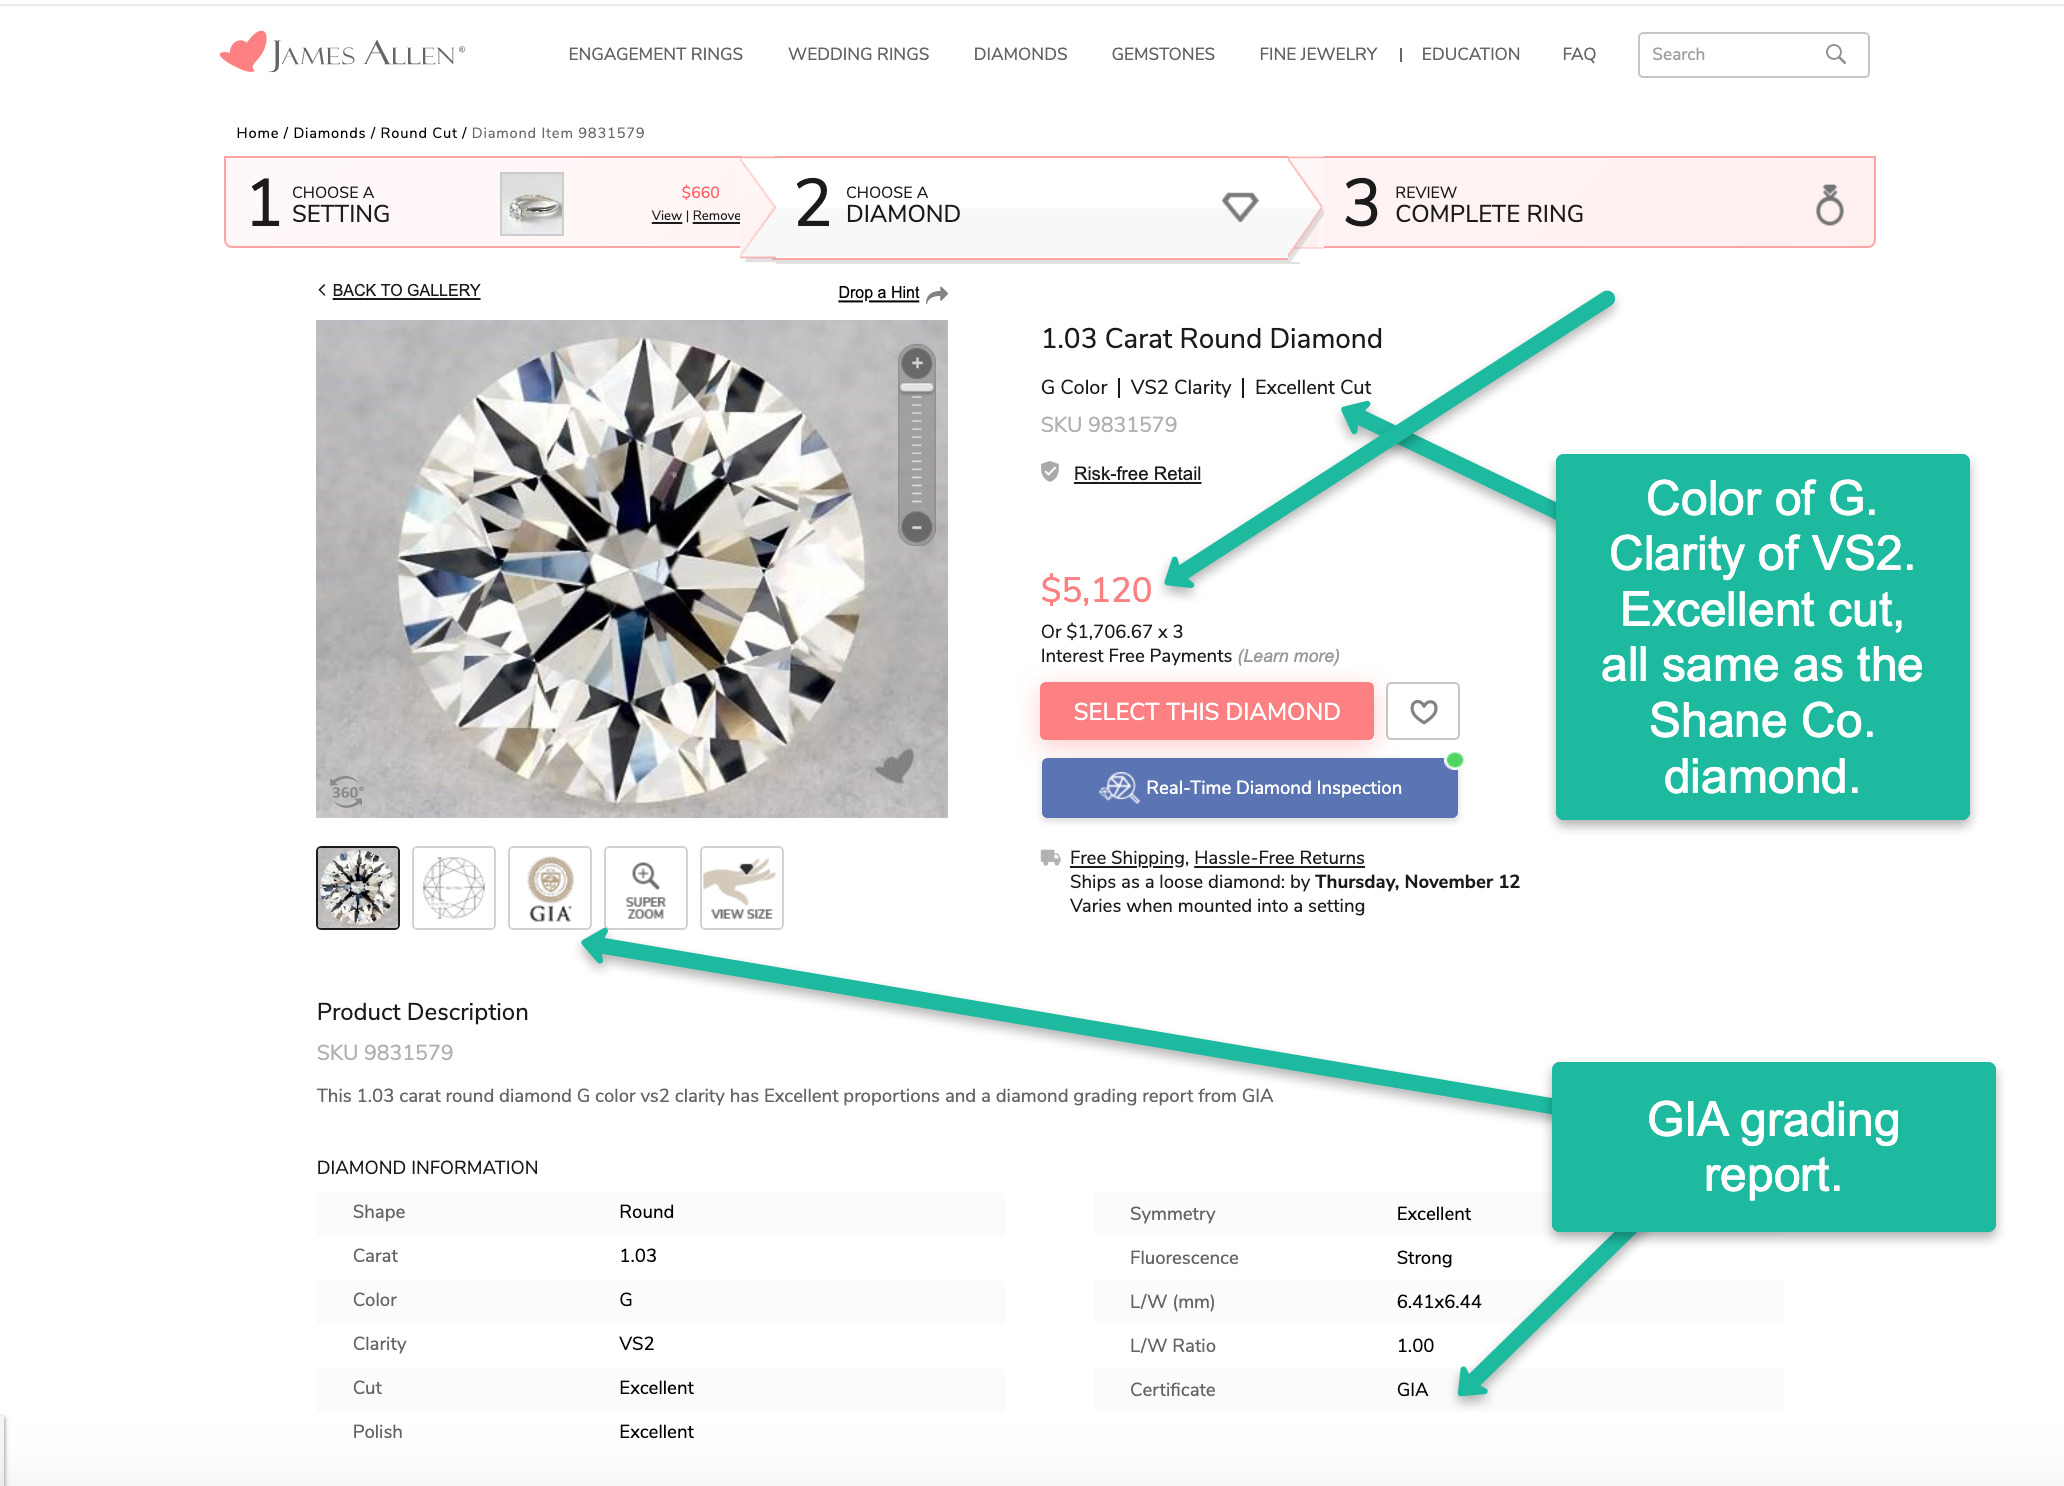Zoom in with the plus icon

click(x=916, y=363)
